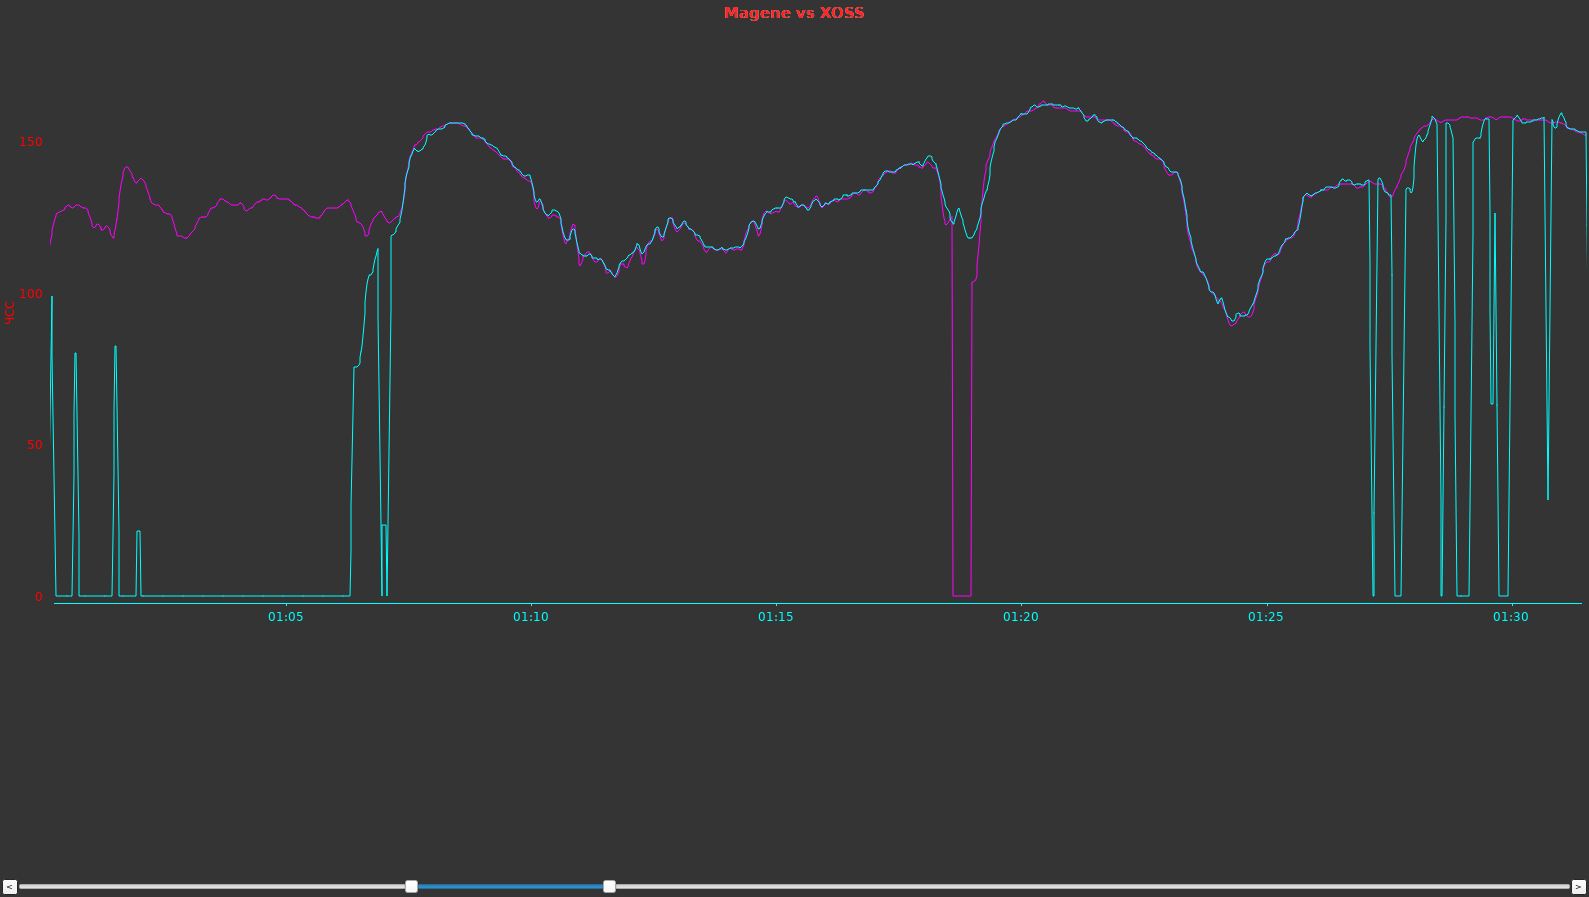
Task: Click the ЧСС y-axis title
Action: tap(10, 313)
